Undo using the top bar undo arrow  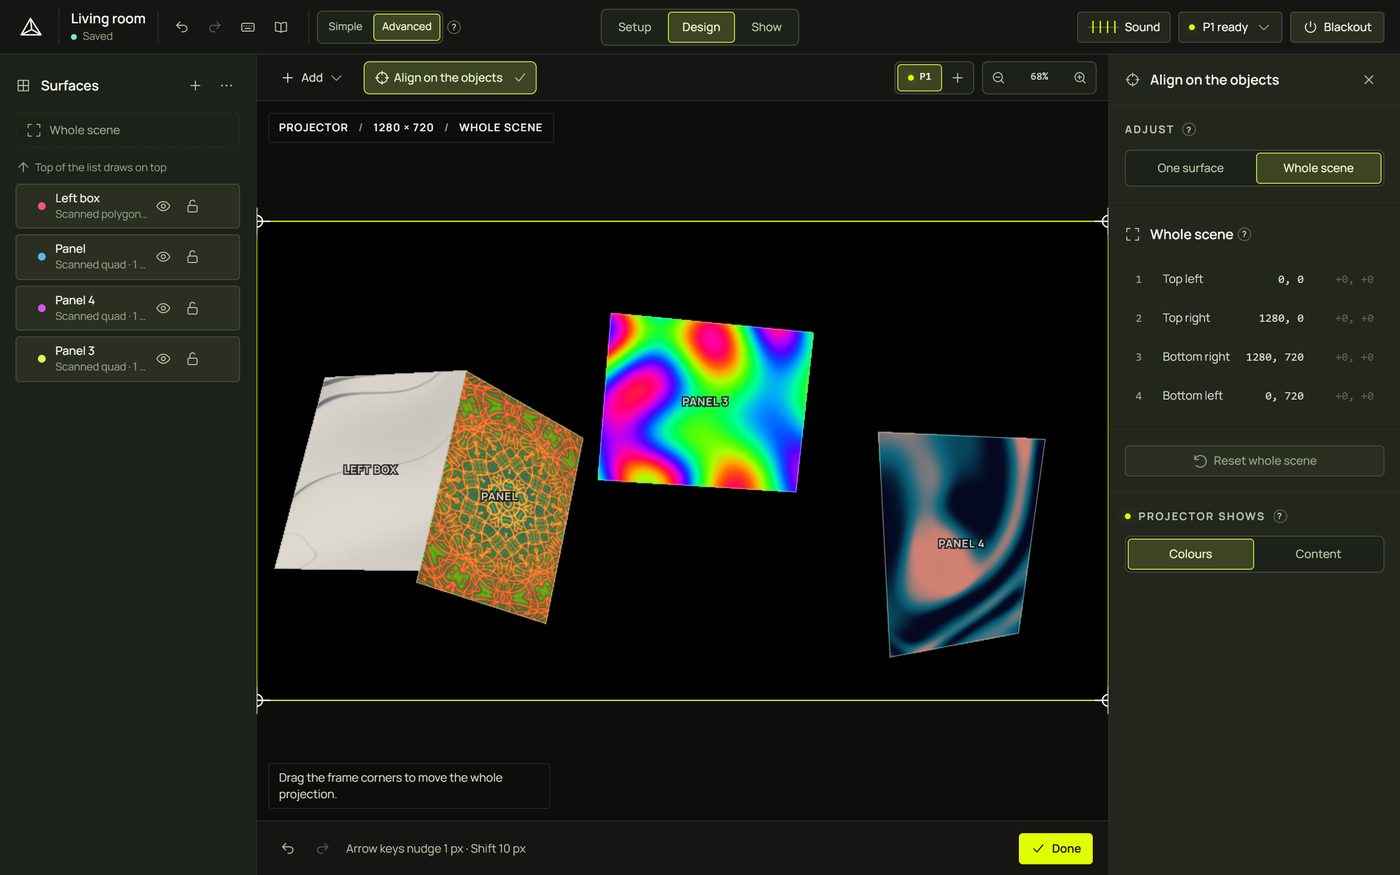[x=182, y=27]
